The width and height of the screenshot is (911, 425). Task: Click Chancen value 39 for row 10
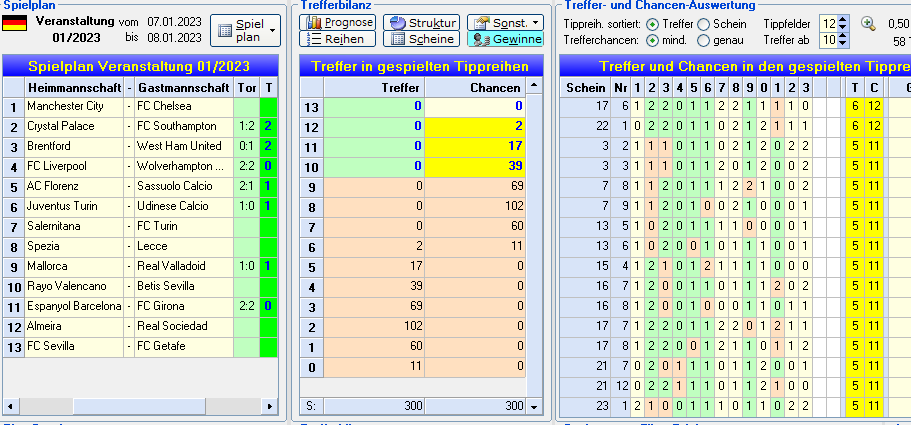pyautogui.click(x=475, y=166)
